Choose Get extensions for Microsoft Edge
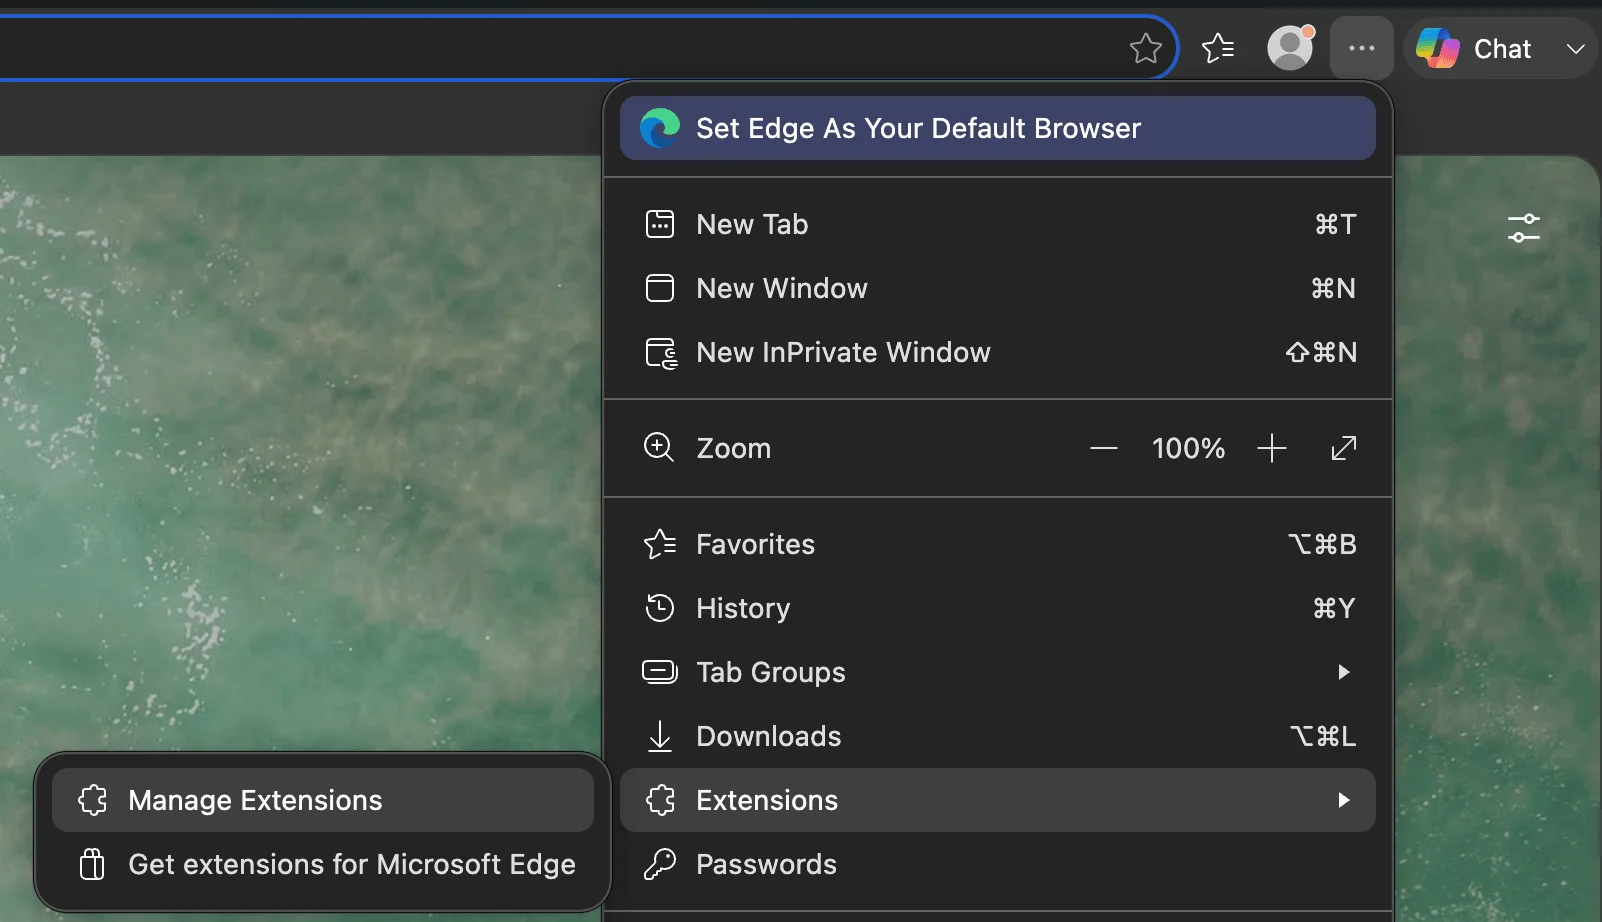The width and height of the screenshot is (1602, 922). 323,864
